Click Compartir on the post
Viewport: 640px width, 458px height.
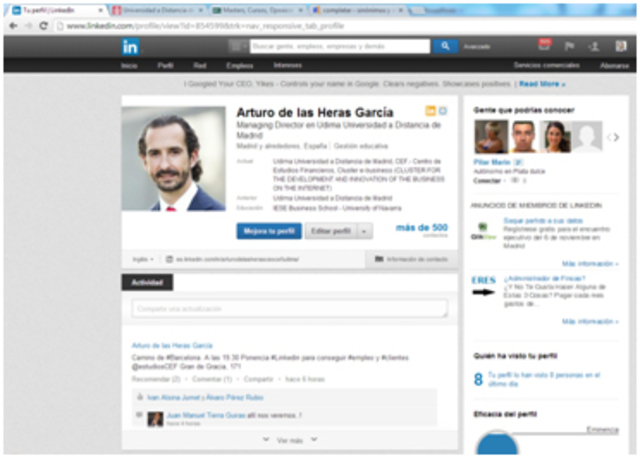pyautogui.click(x=258, y=379)
